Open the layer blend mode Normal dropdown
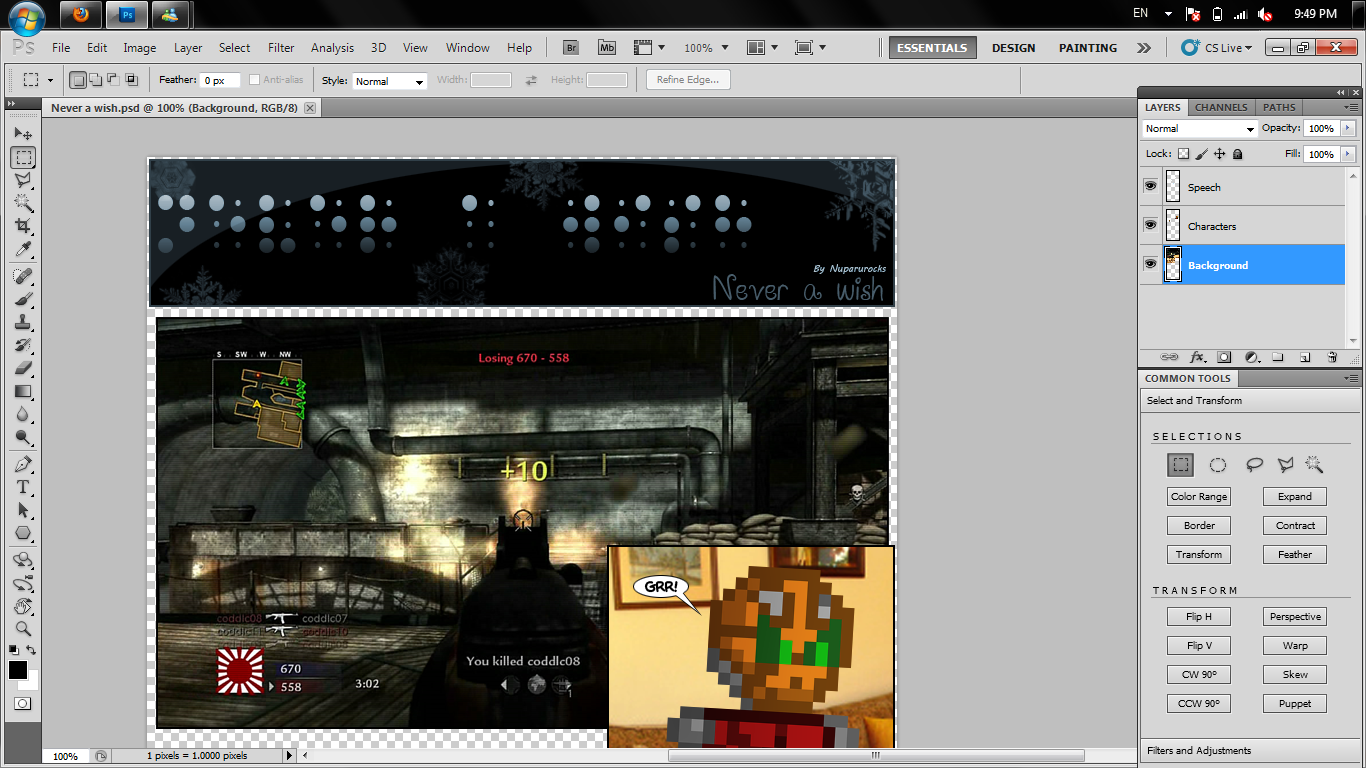 click(x=1200, y=129)
